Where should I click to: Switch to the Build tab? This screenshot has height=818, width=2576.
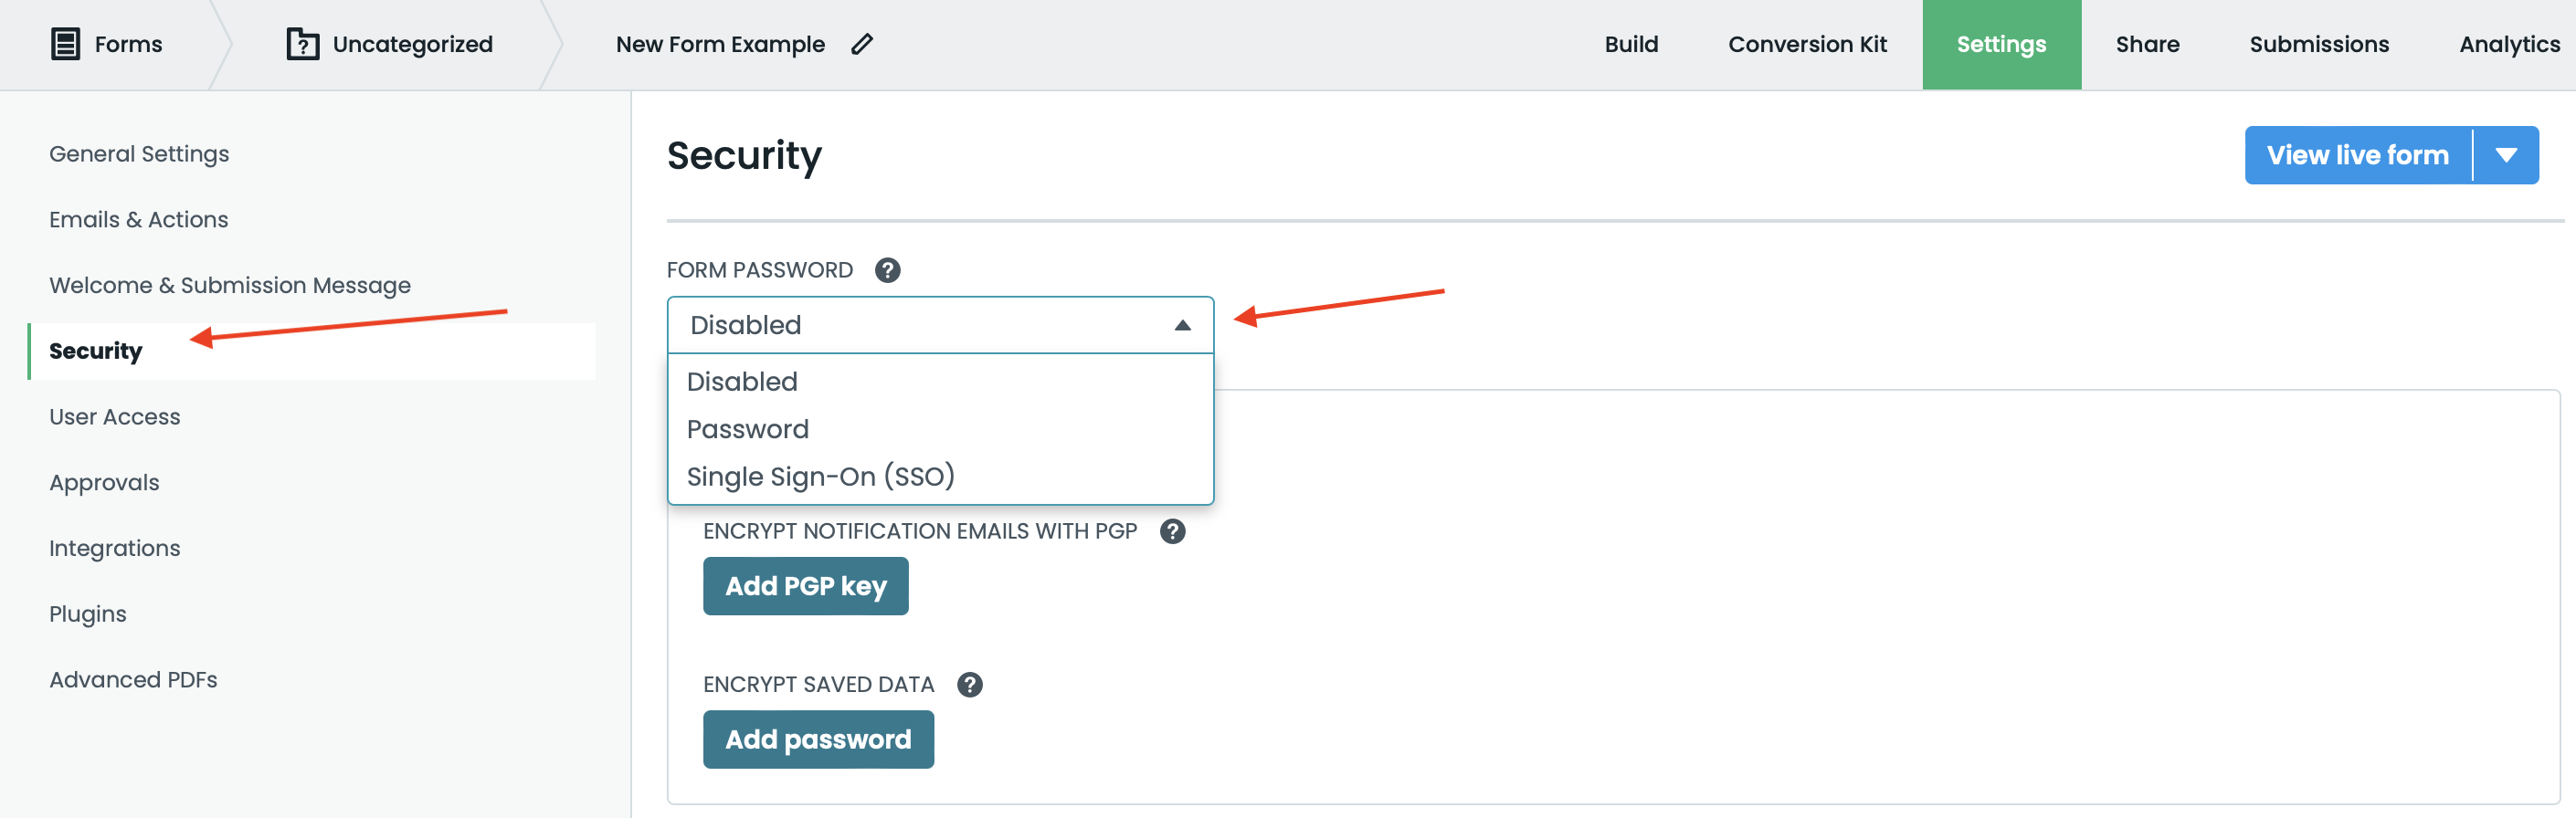[1630, 44]
